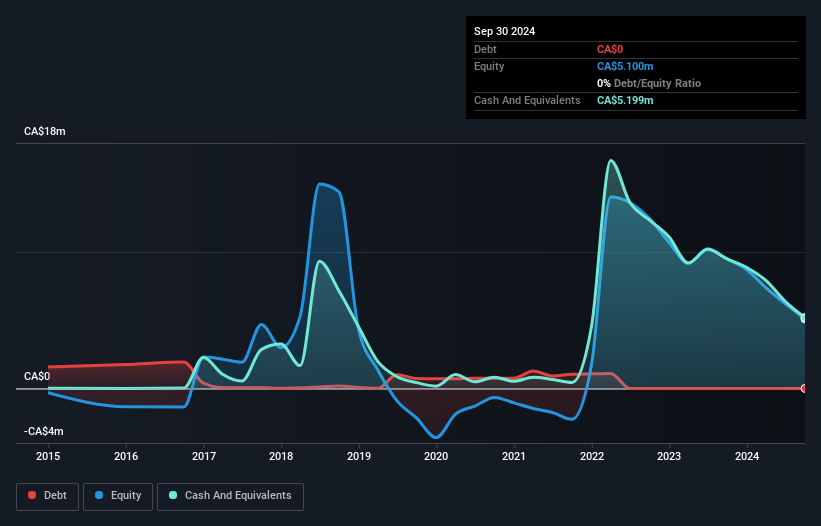Click the CA$5.100m equity value in tooltip
The image size is (821, 526).
(625, 66)
